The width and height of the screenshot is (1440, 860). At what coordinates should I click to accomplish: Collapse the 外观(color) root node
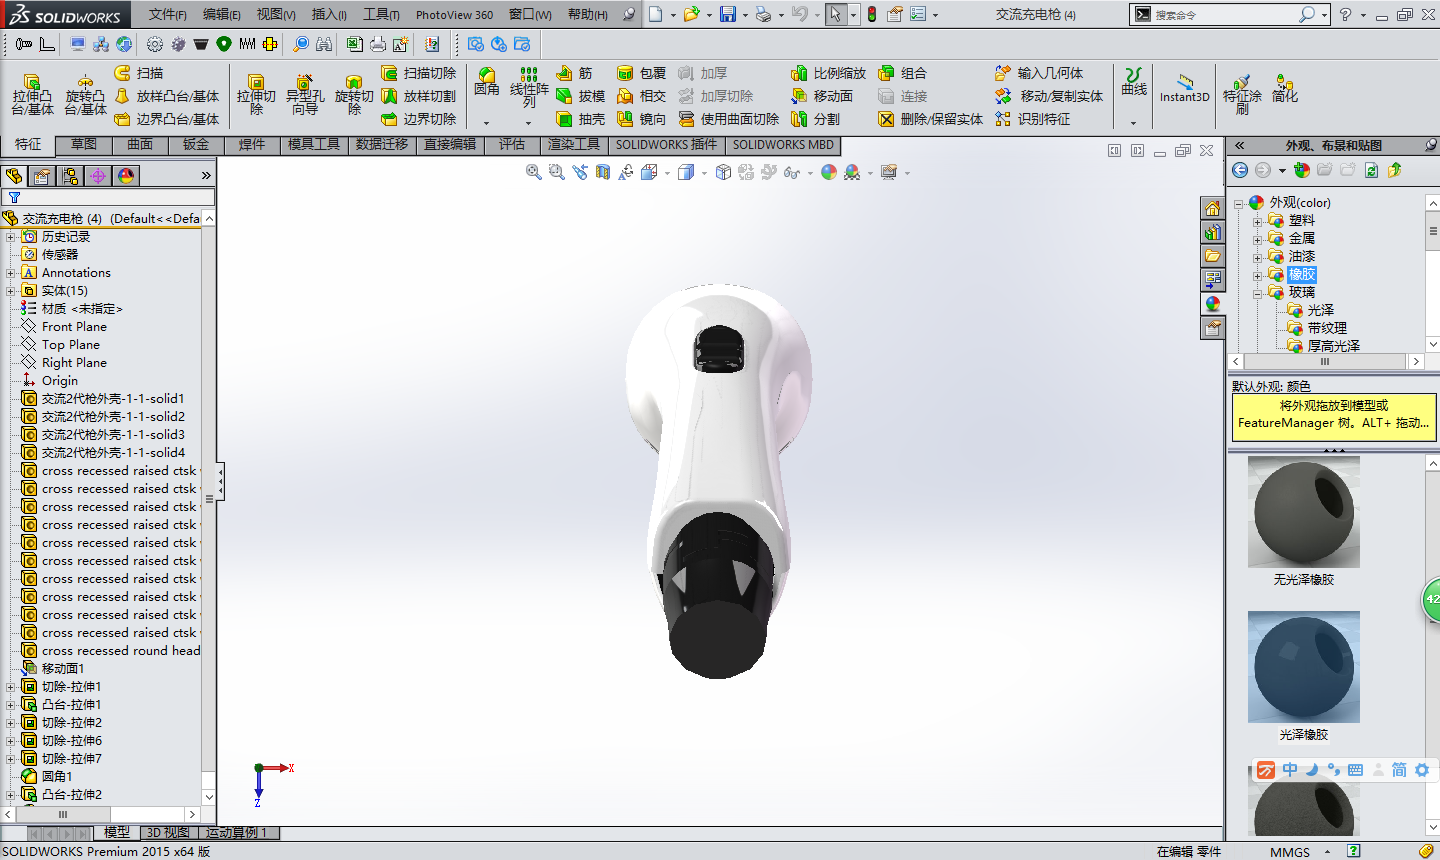[1239, 202]
